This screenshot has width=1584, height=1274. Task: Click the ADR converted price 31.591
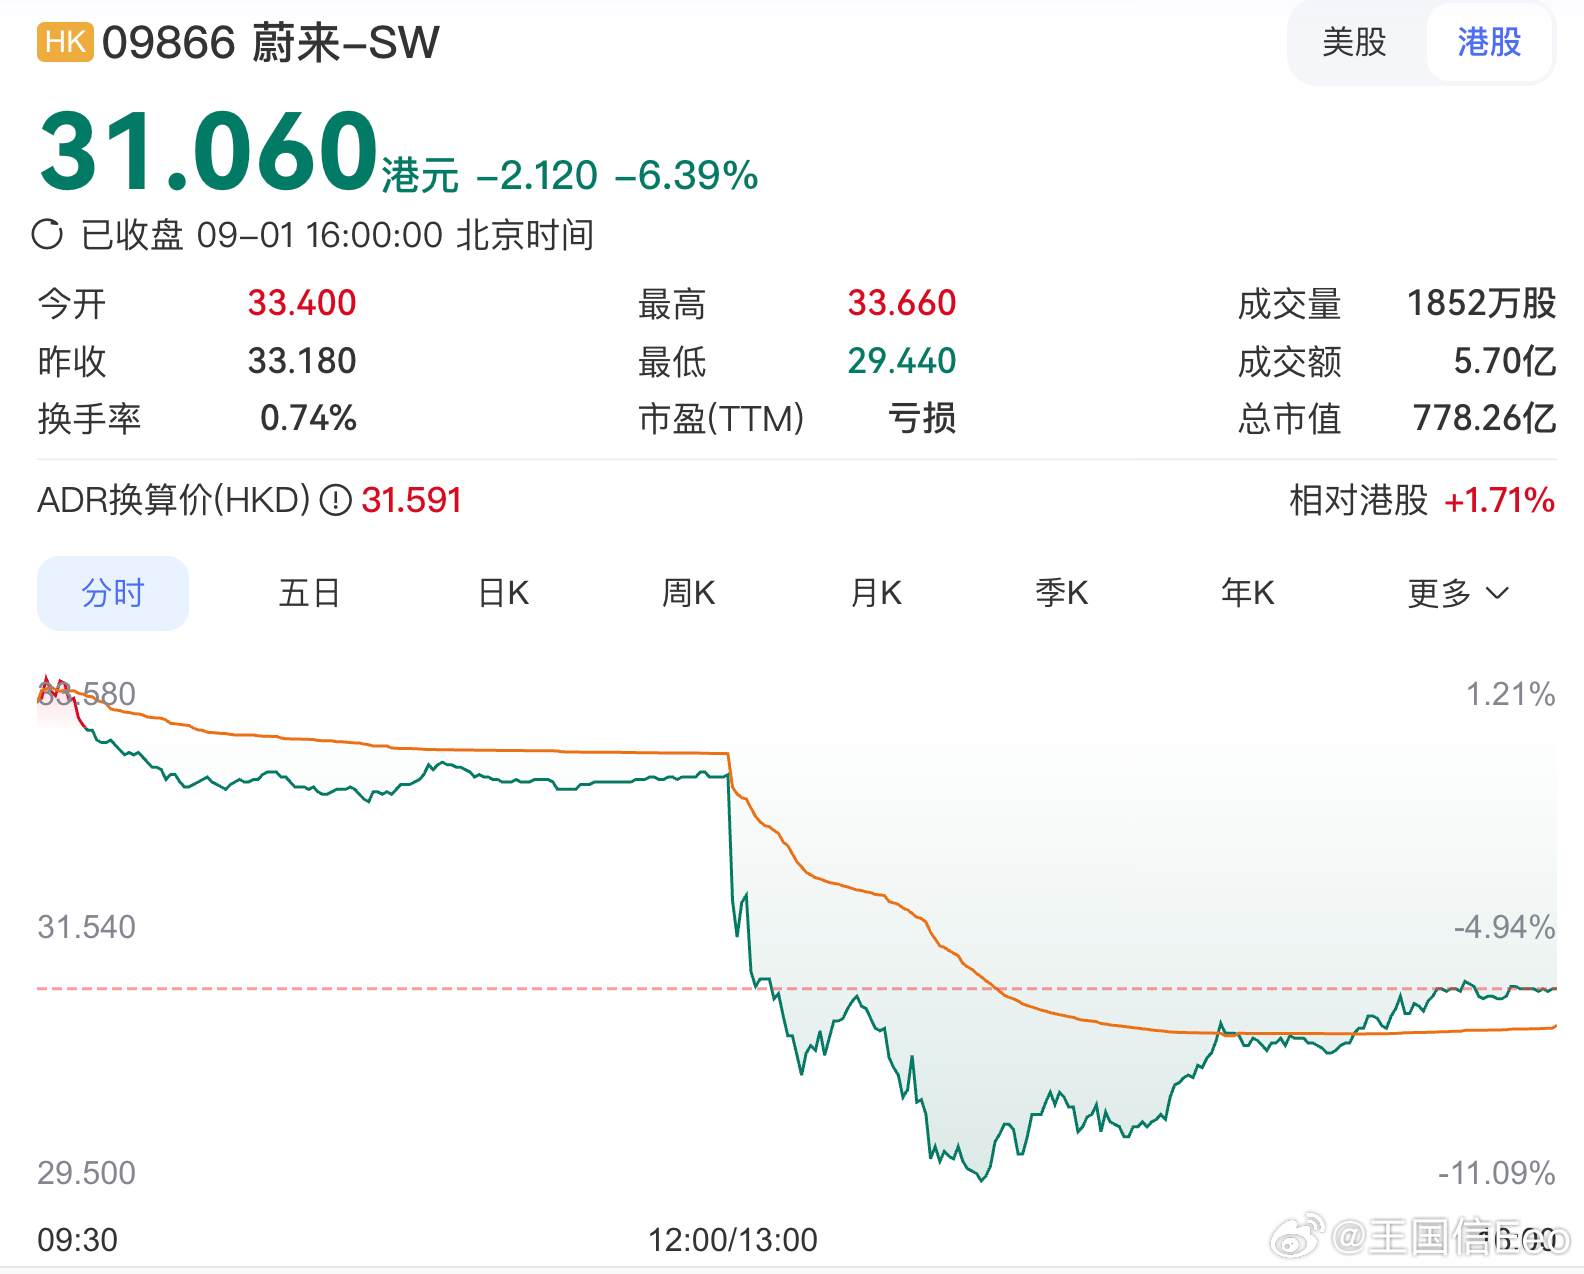coord(412,500)
